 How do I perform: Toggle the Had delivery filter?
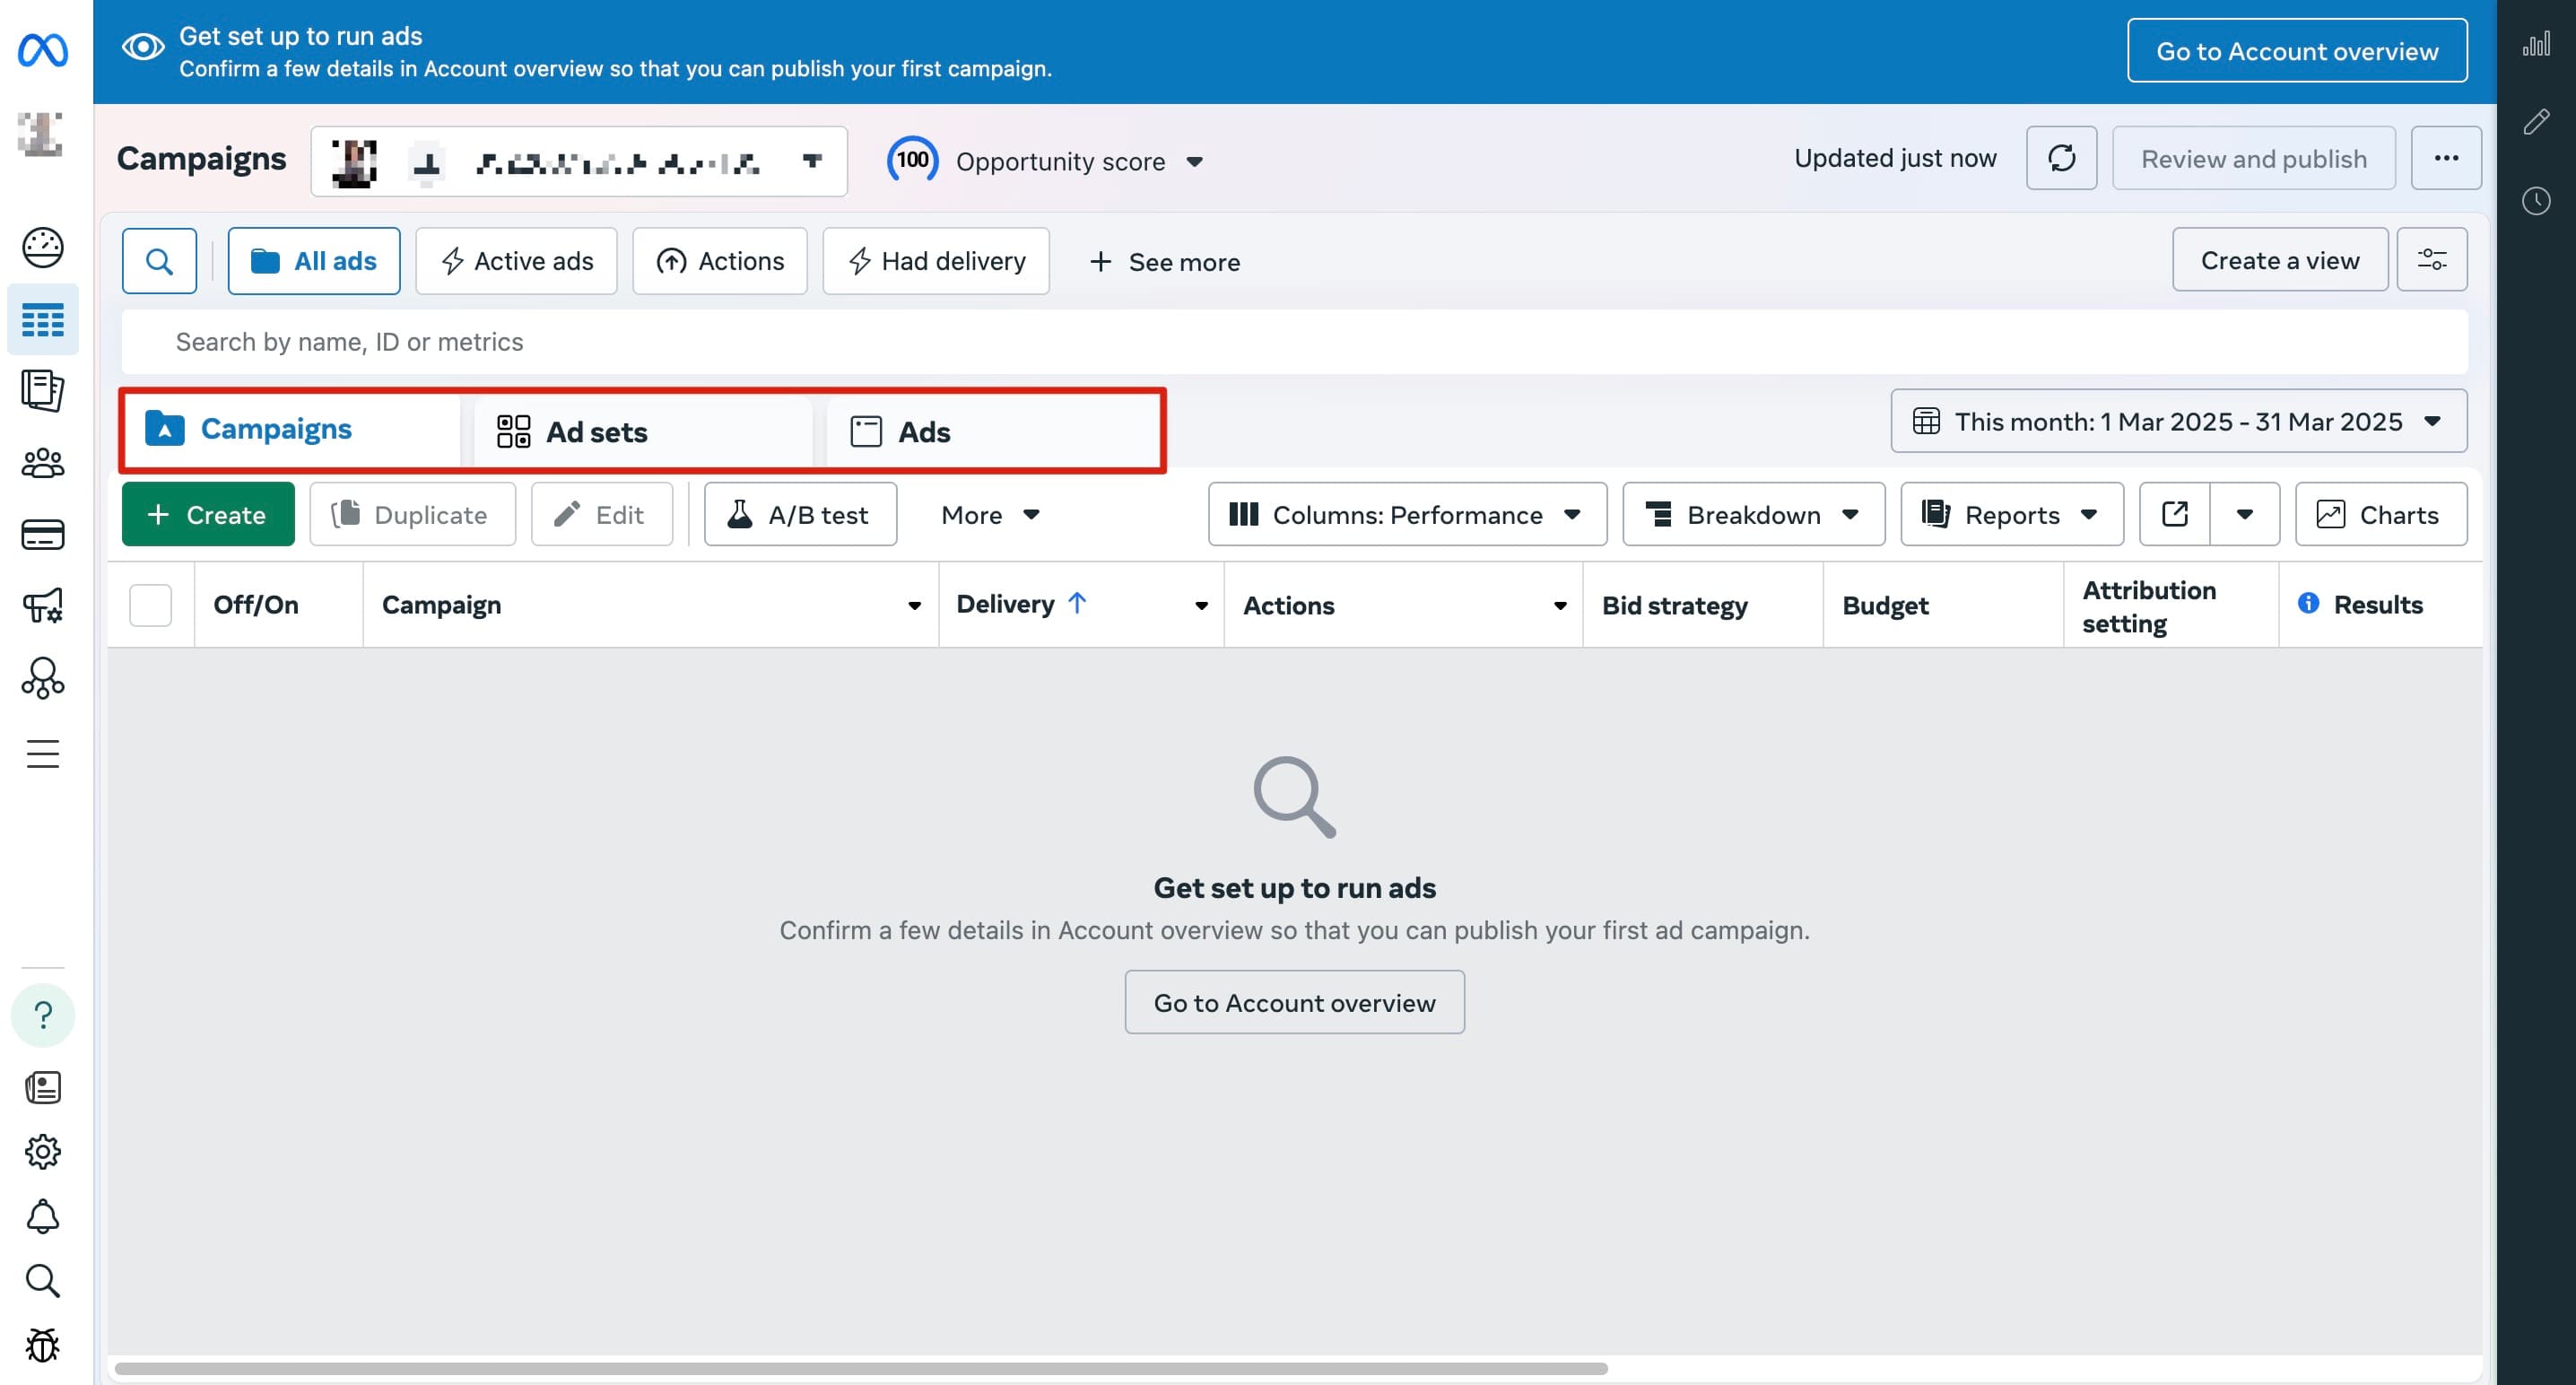(x=936, y=261)
